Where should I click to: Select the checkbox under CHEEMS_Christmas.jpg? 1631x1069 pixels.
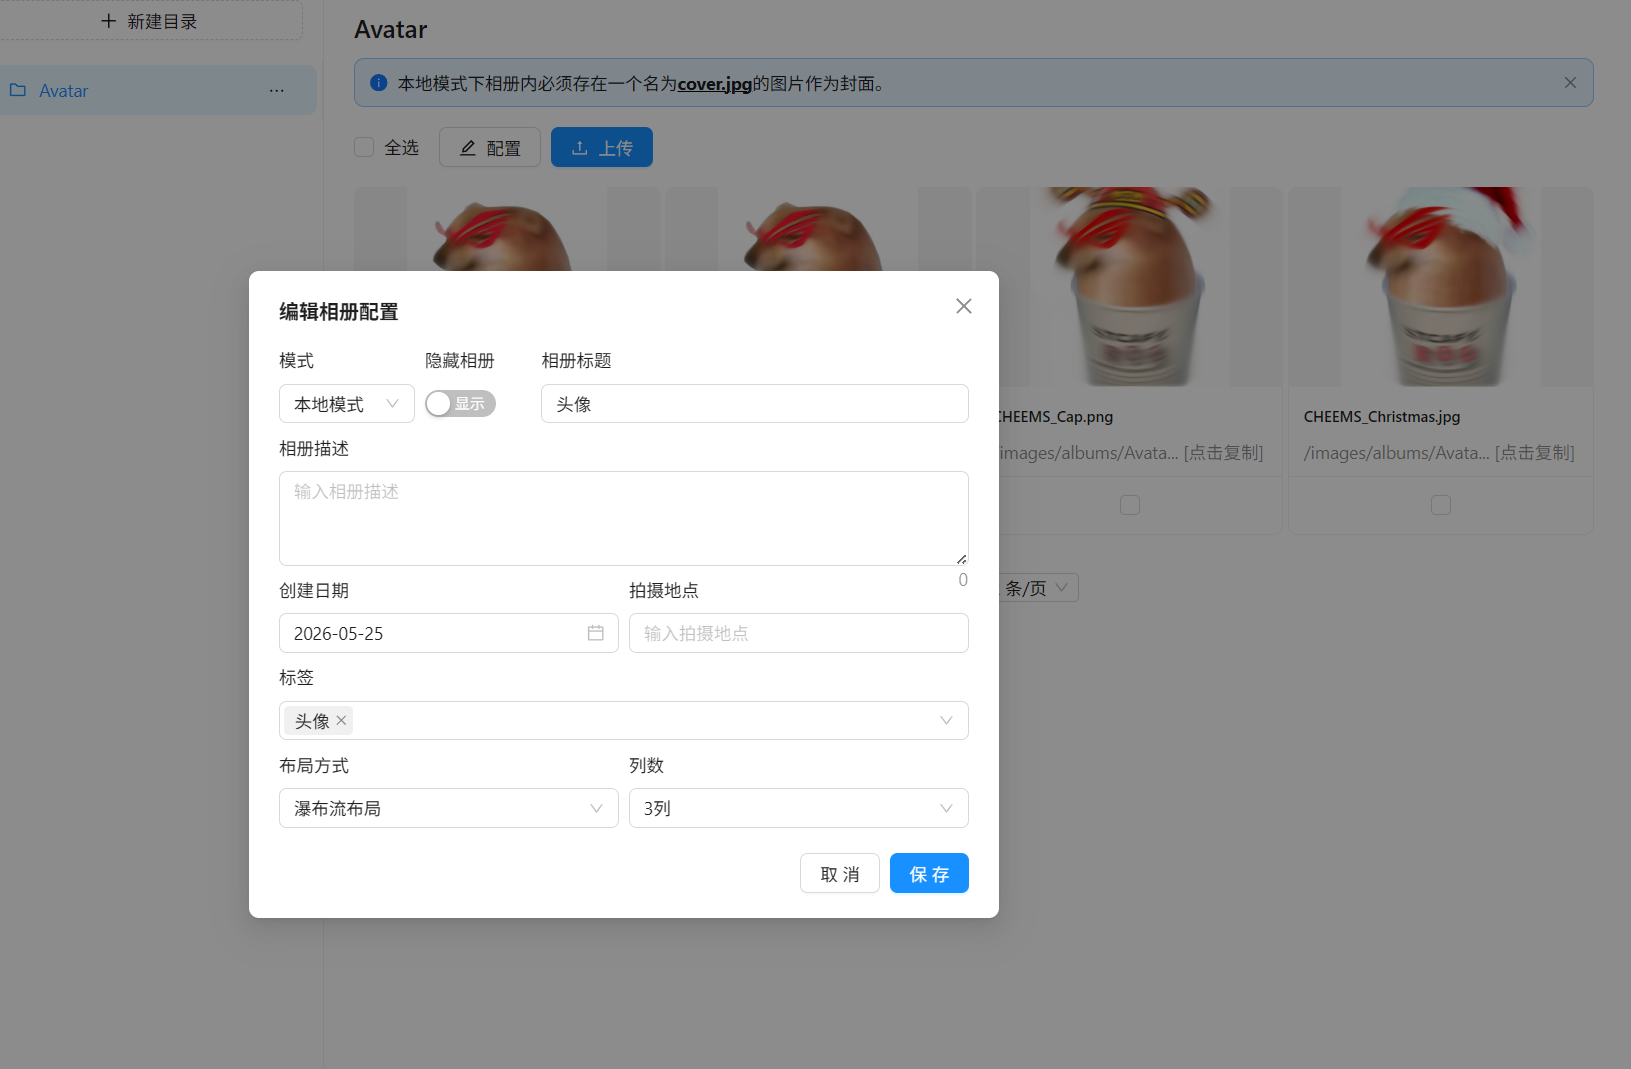tap(1441, 505)
